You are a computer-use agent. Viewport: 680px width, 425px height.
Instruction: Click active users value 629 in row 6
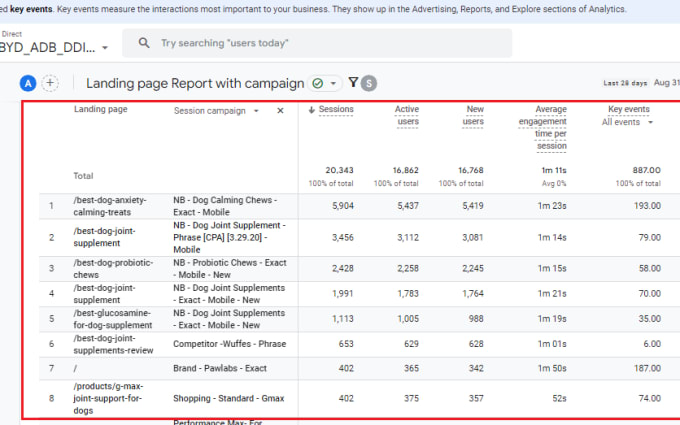(x=411, y=344)
